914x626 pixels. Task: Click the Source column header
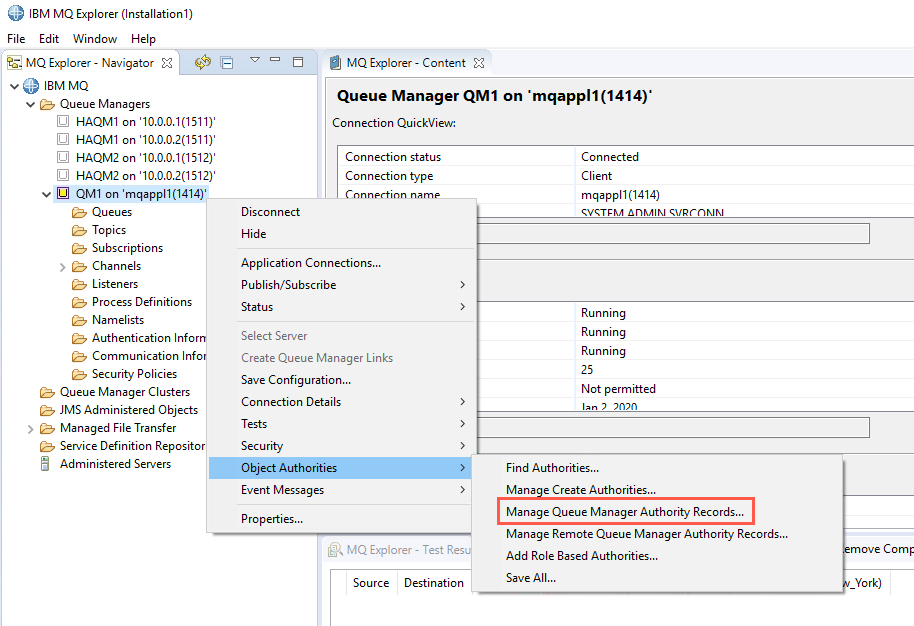371,583
